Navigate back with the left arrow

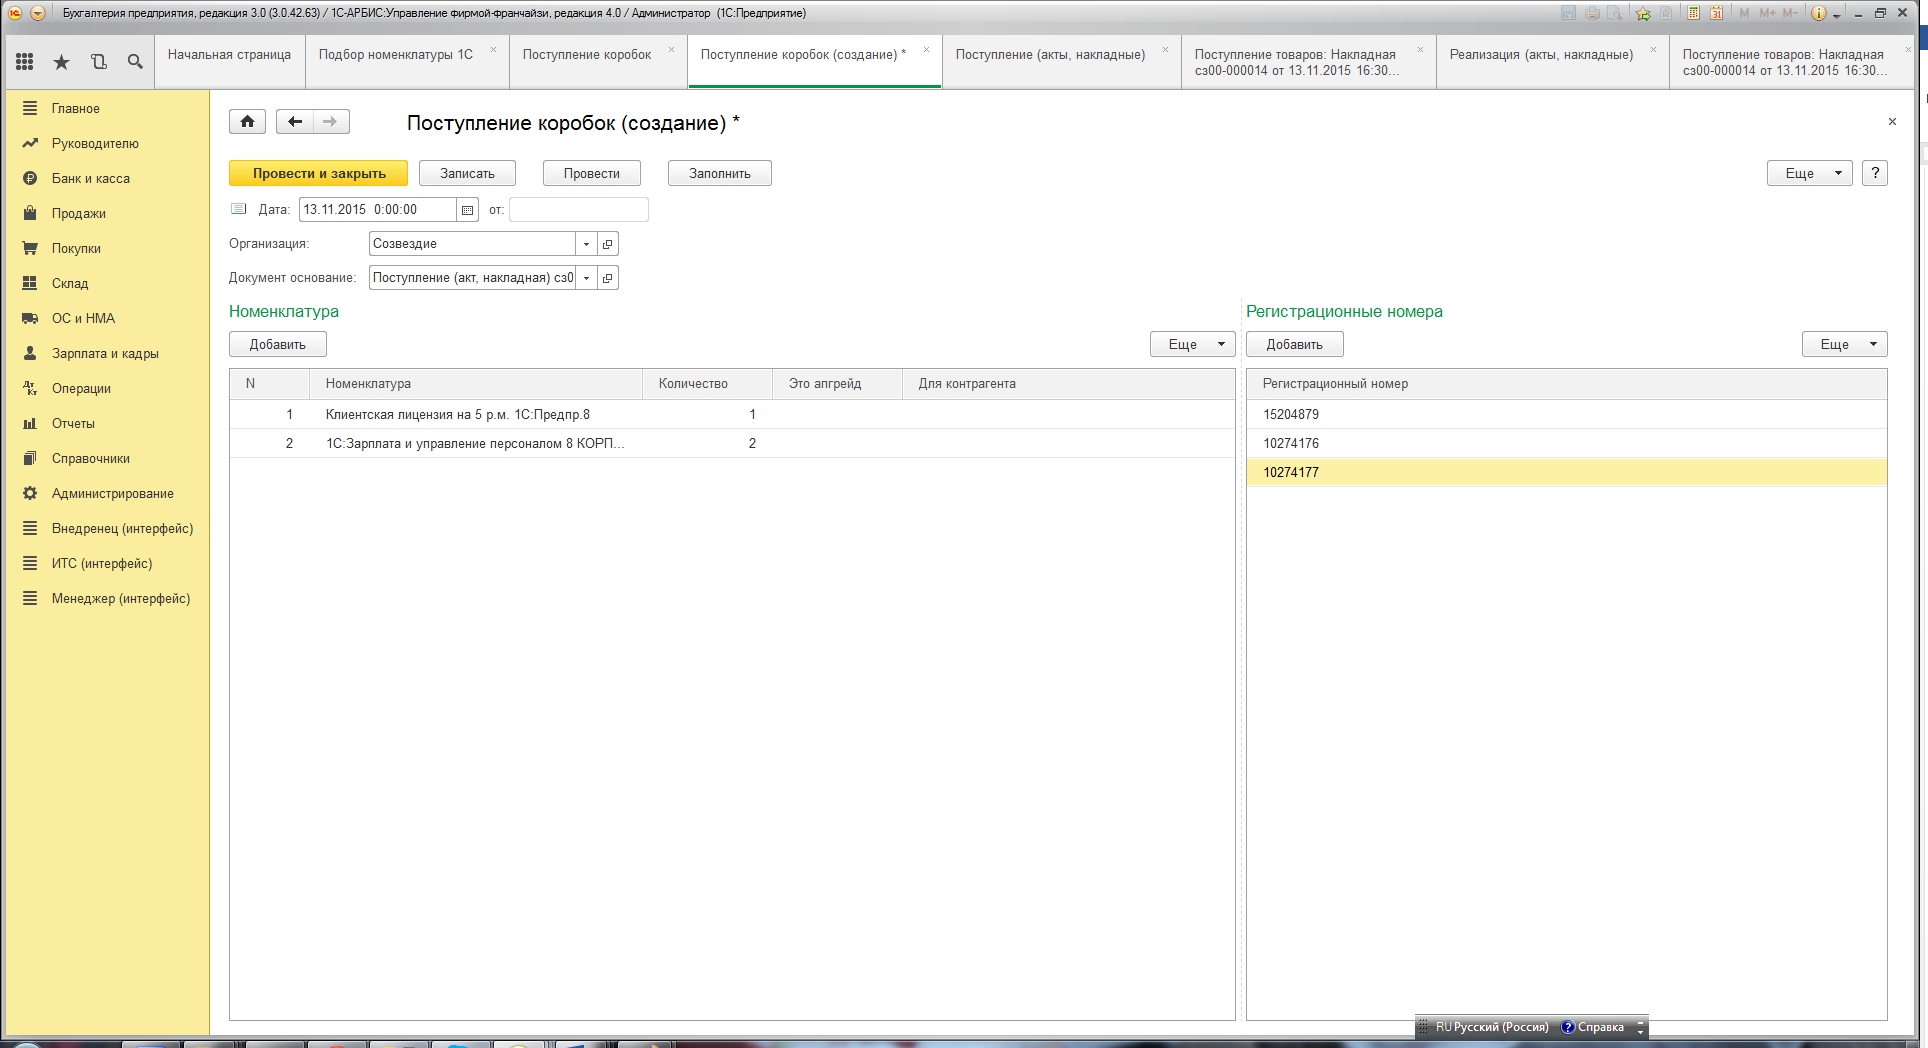pos(294,122)
